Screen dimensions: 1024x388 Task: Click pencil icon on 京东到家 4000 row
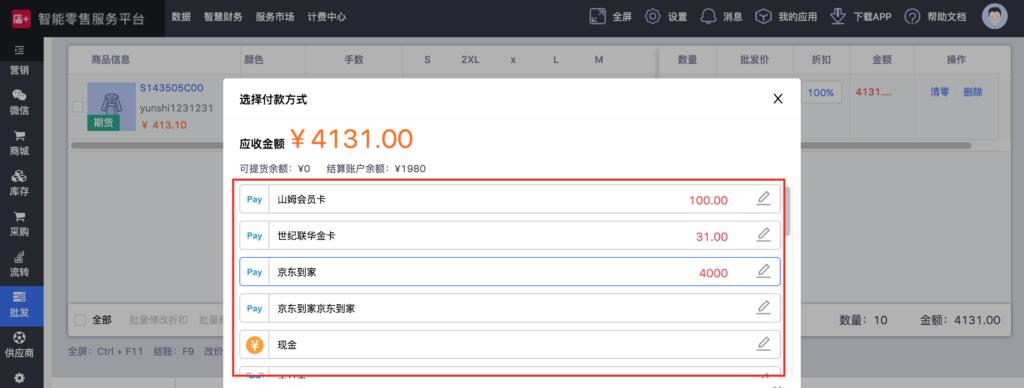click(x=763, y=272)
